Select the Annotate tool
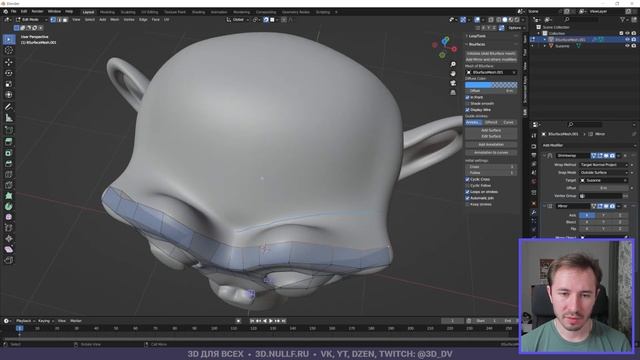 click(x=9, y=107)
